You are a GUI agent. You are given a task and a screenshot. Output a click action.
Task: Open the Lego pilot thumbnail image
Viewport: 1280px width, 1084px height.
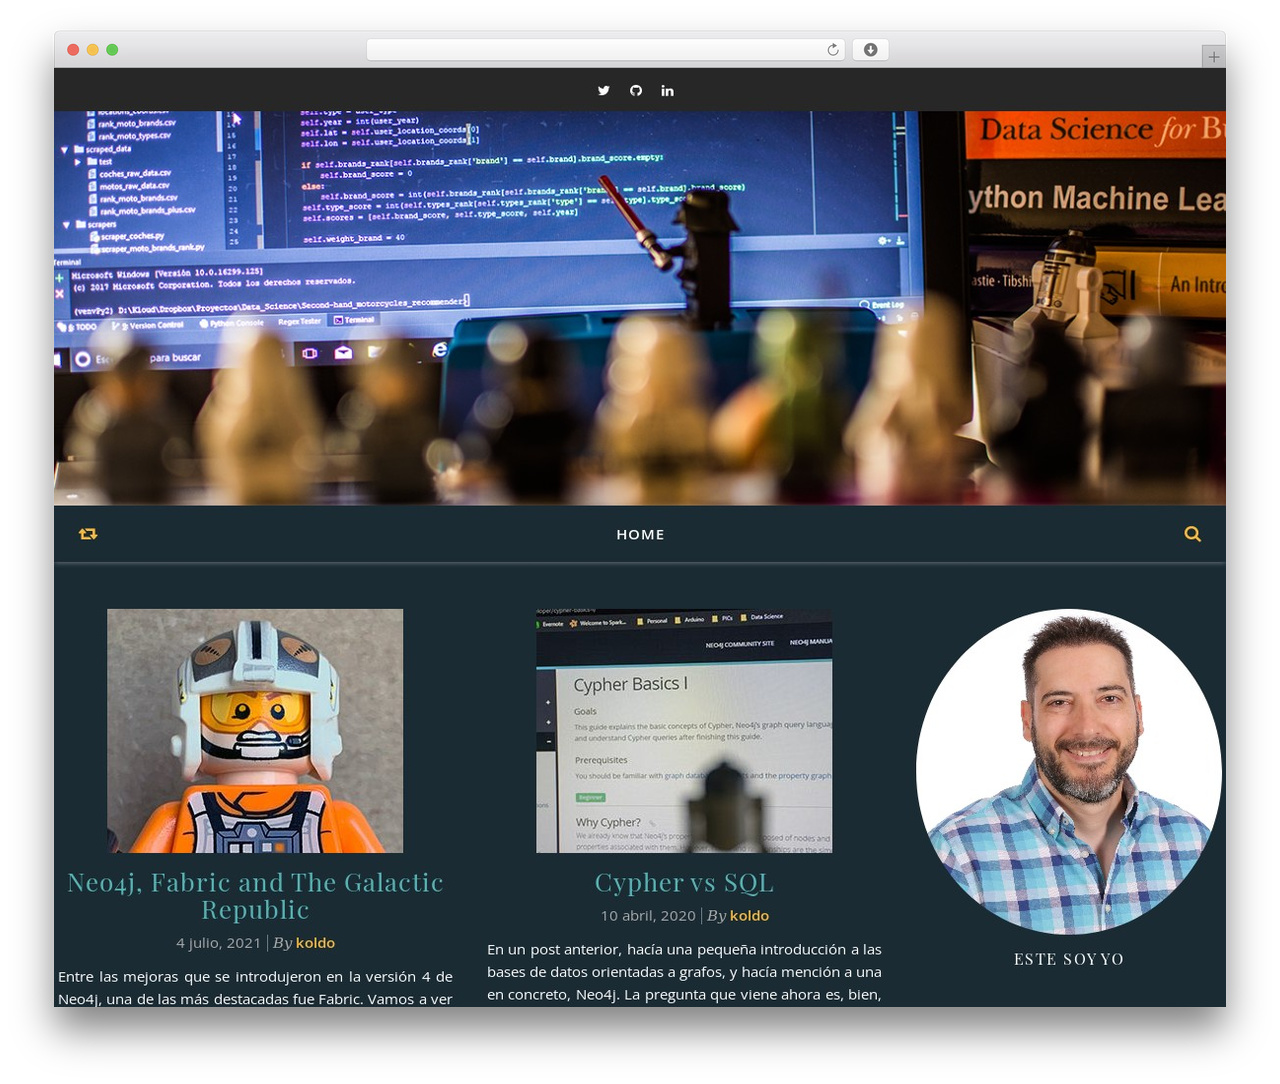[x=255, y=731]
